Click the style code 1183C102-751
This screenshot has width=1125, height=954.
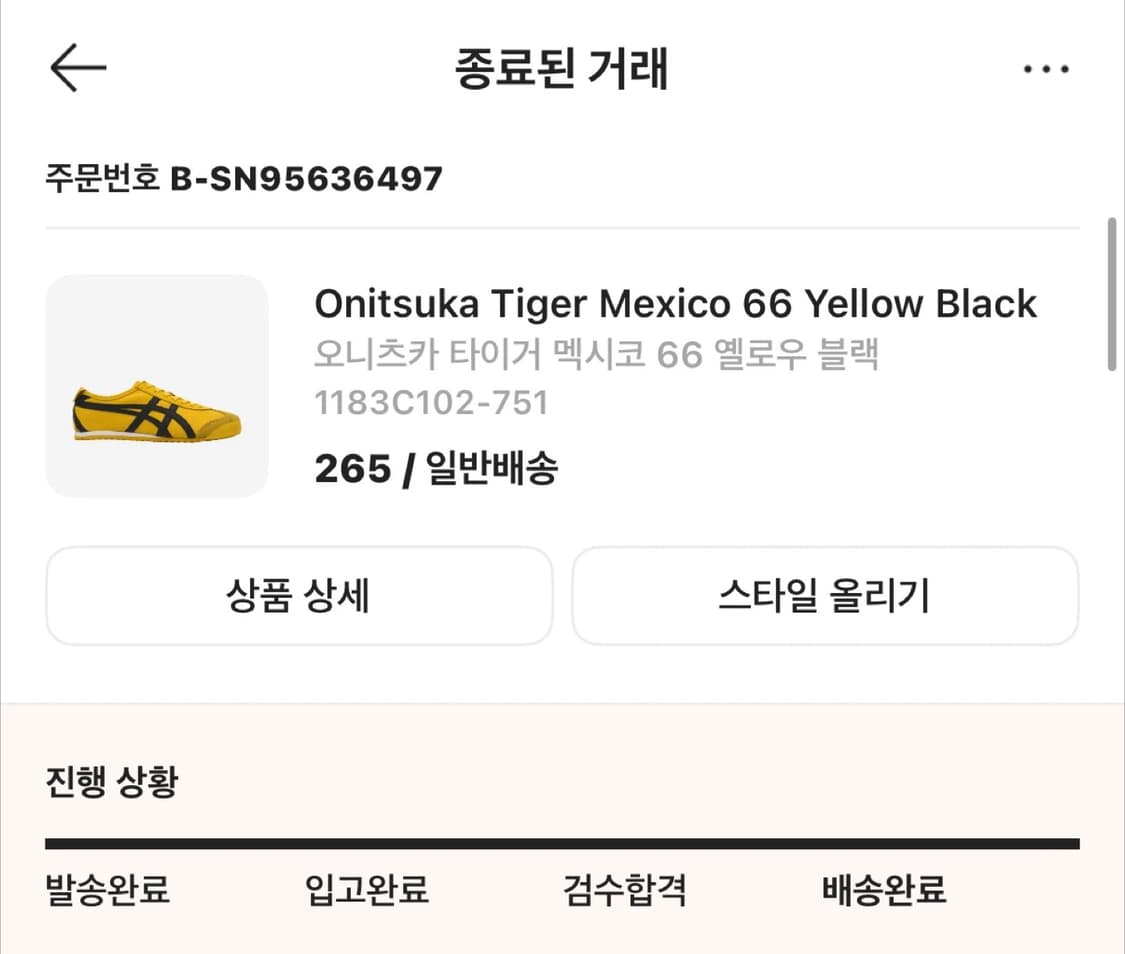pos(431,404)
